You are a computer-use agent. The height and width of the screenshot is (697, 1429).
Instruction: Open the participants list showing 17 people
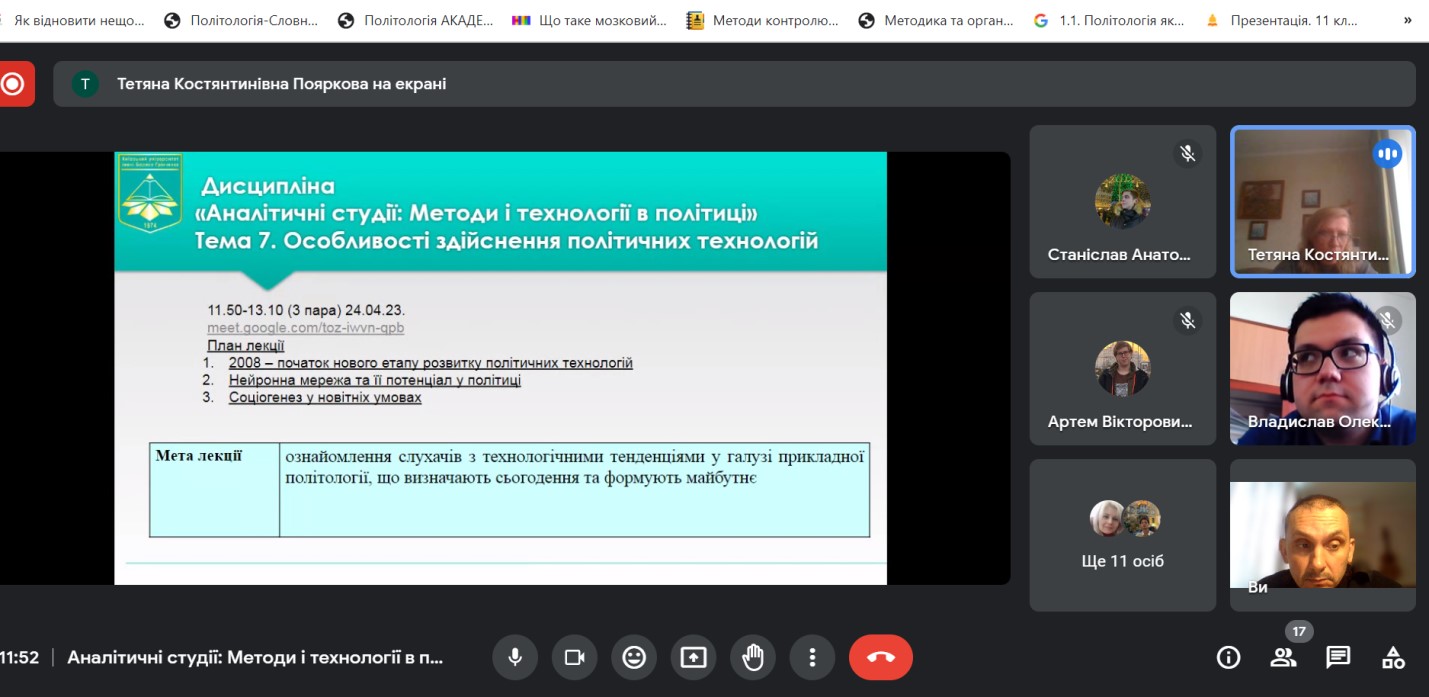1284,657
